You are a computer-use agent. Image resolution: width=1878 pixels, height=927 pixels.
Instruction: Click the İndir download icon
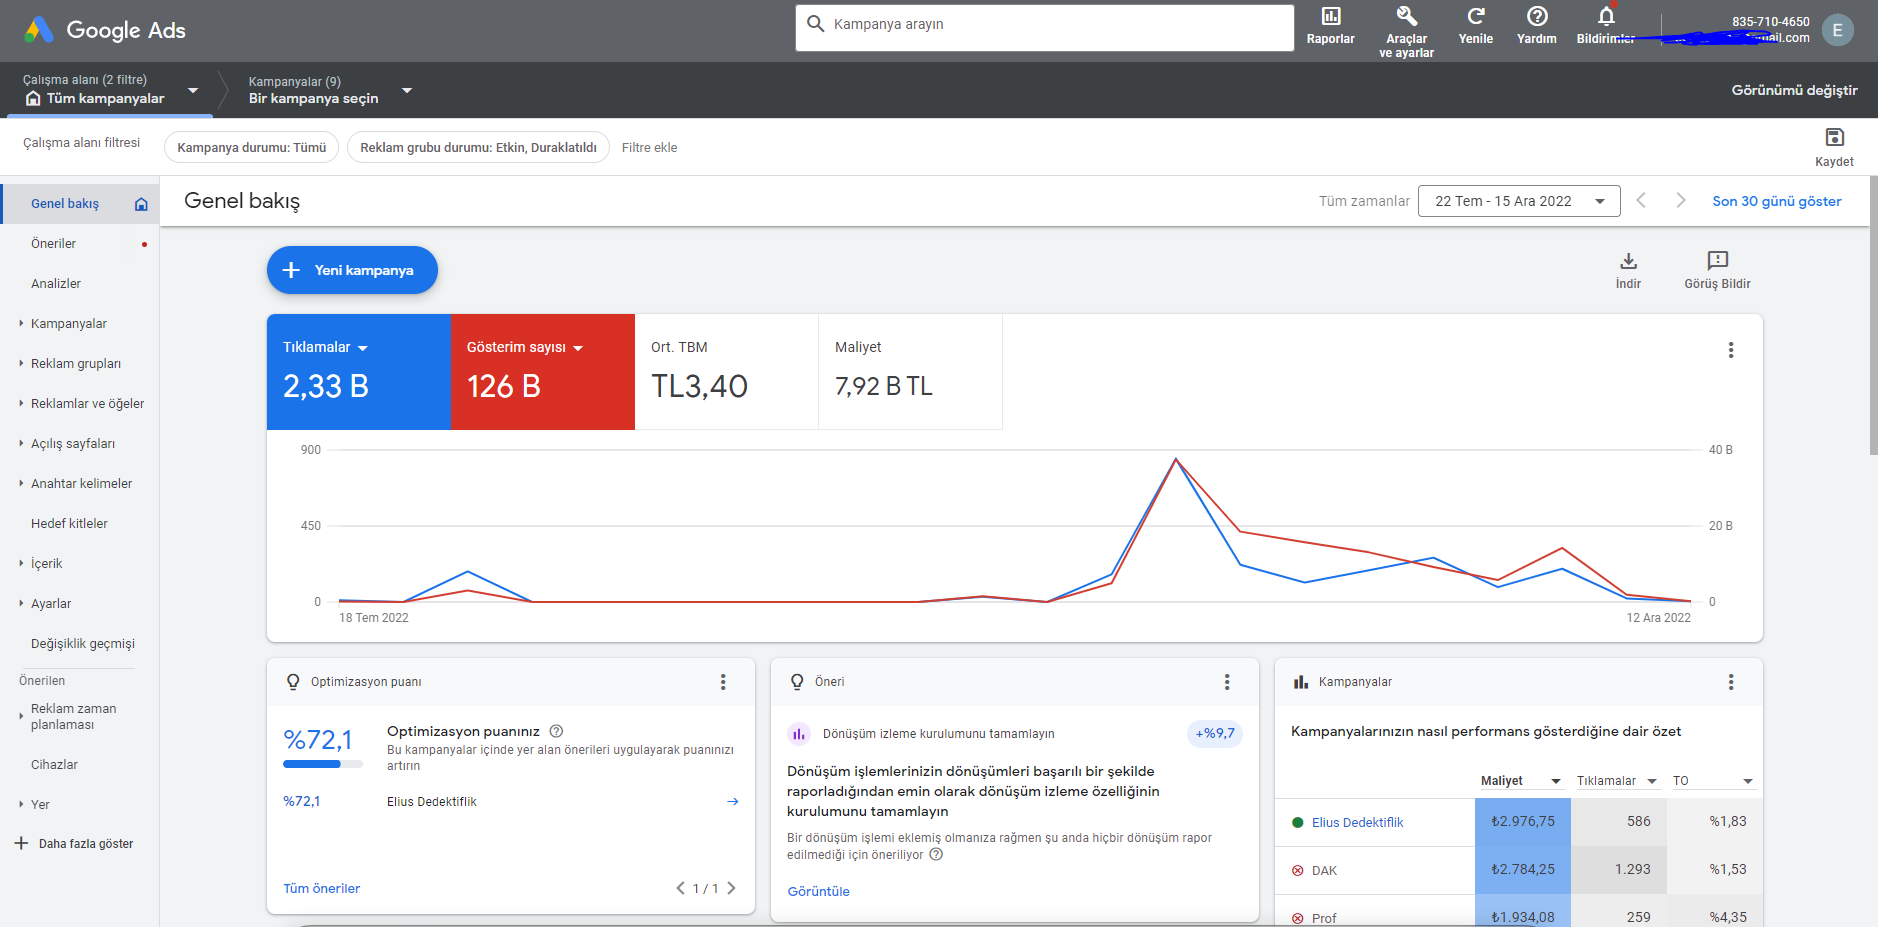coord(1628,261)
